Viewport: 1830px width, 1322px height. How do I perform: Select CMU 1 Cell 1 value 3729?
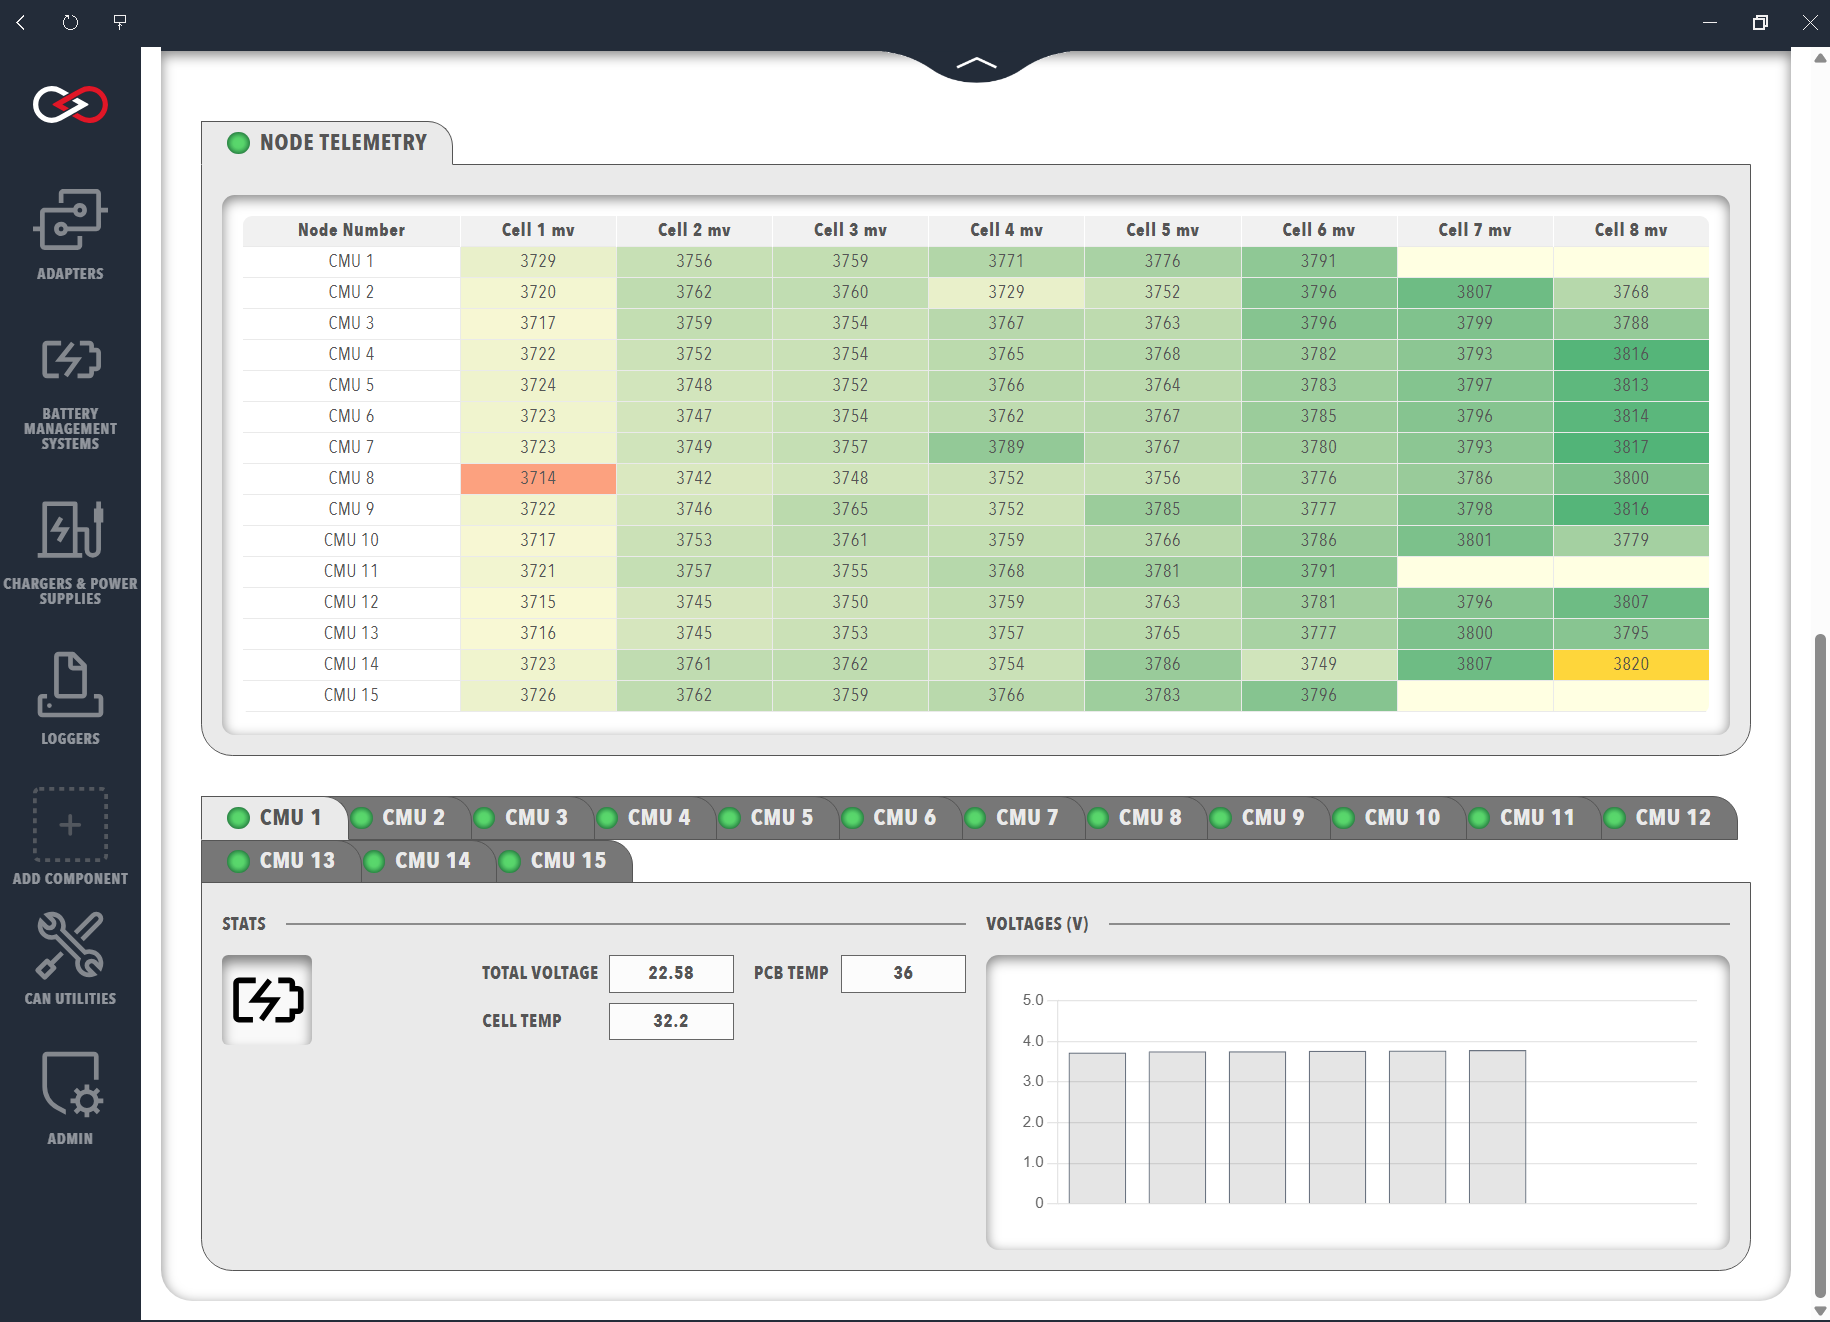point(538,261)
